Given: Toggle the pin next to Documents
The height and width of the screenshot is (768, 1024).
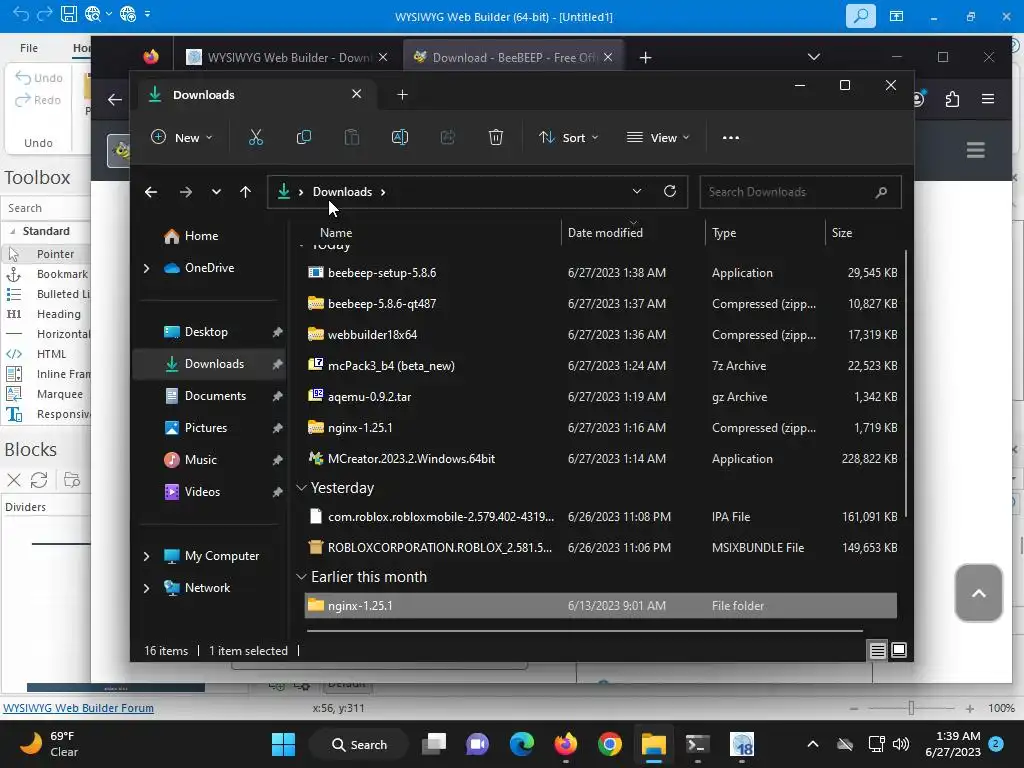Looking at the screenshot, I should [278, 396].
